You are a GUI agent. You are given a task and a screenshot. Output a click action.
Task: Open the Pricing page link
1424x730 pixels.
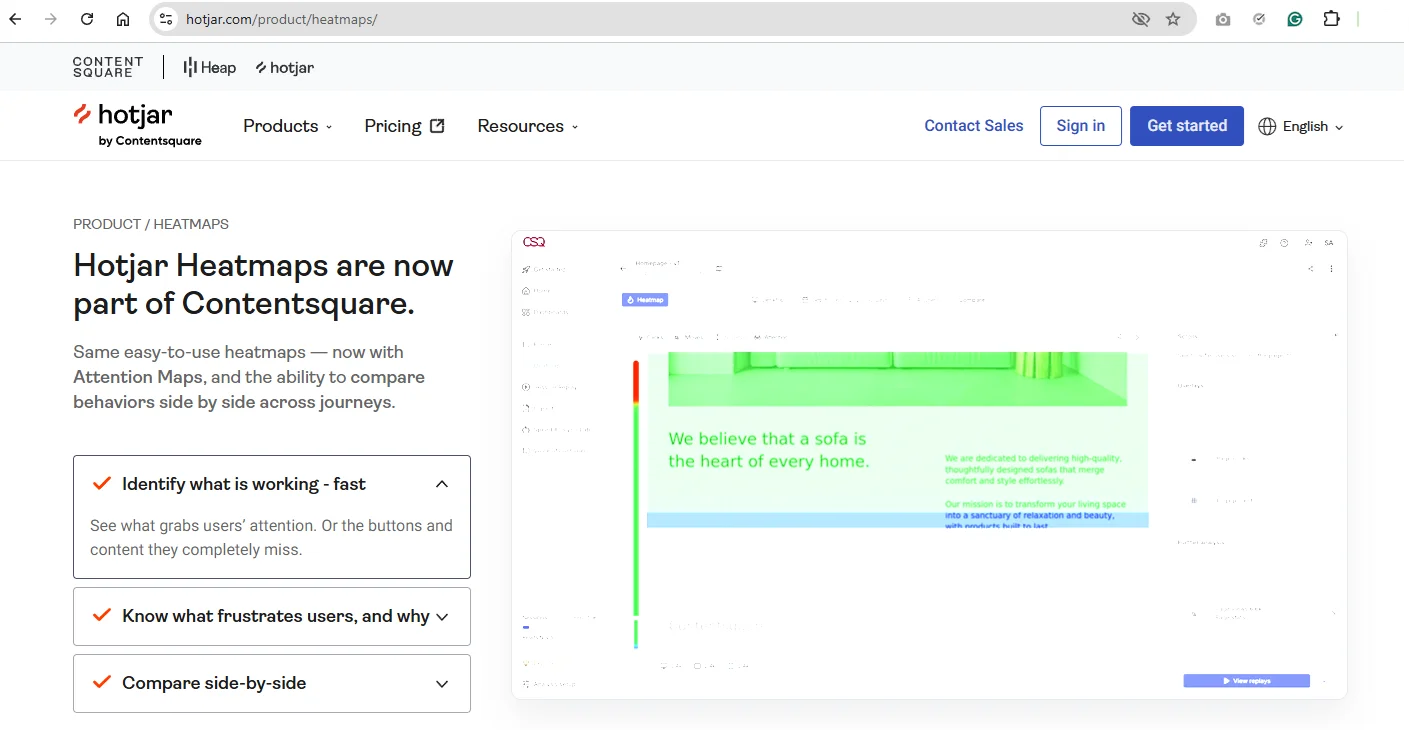coord(404,126)
